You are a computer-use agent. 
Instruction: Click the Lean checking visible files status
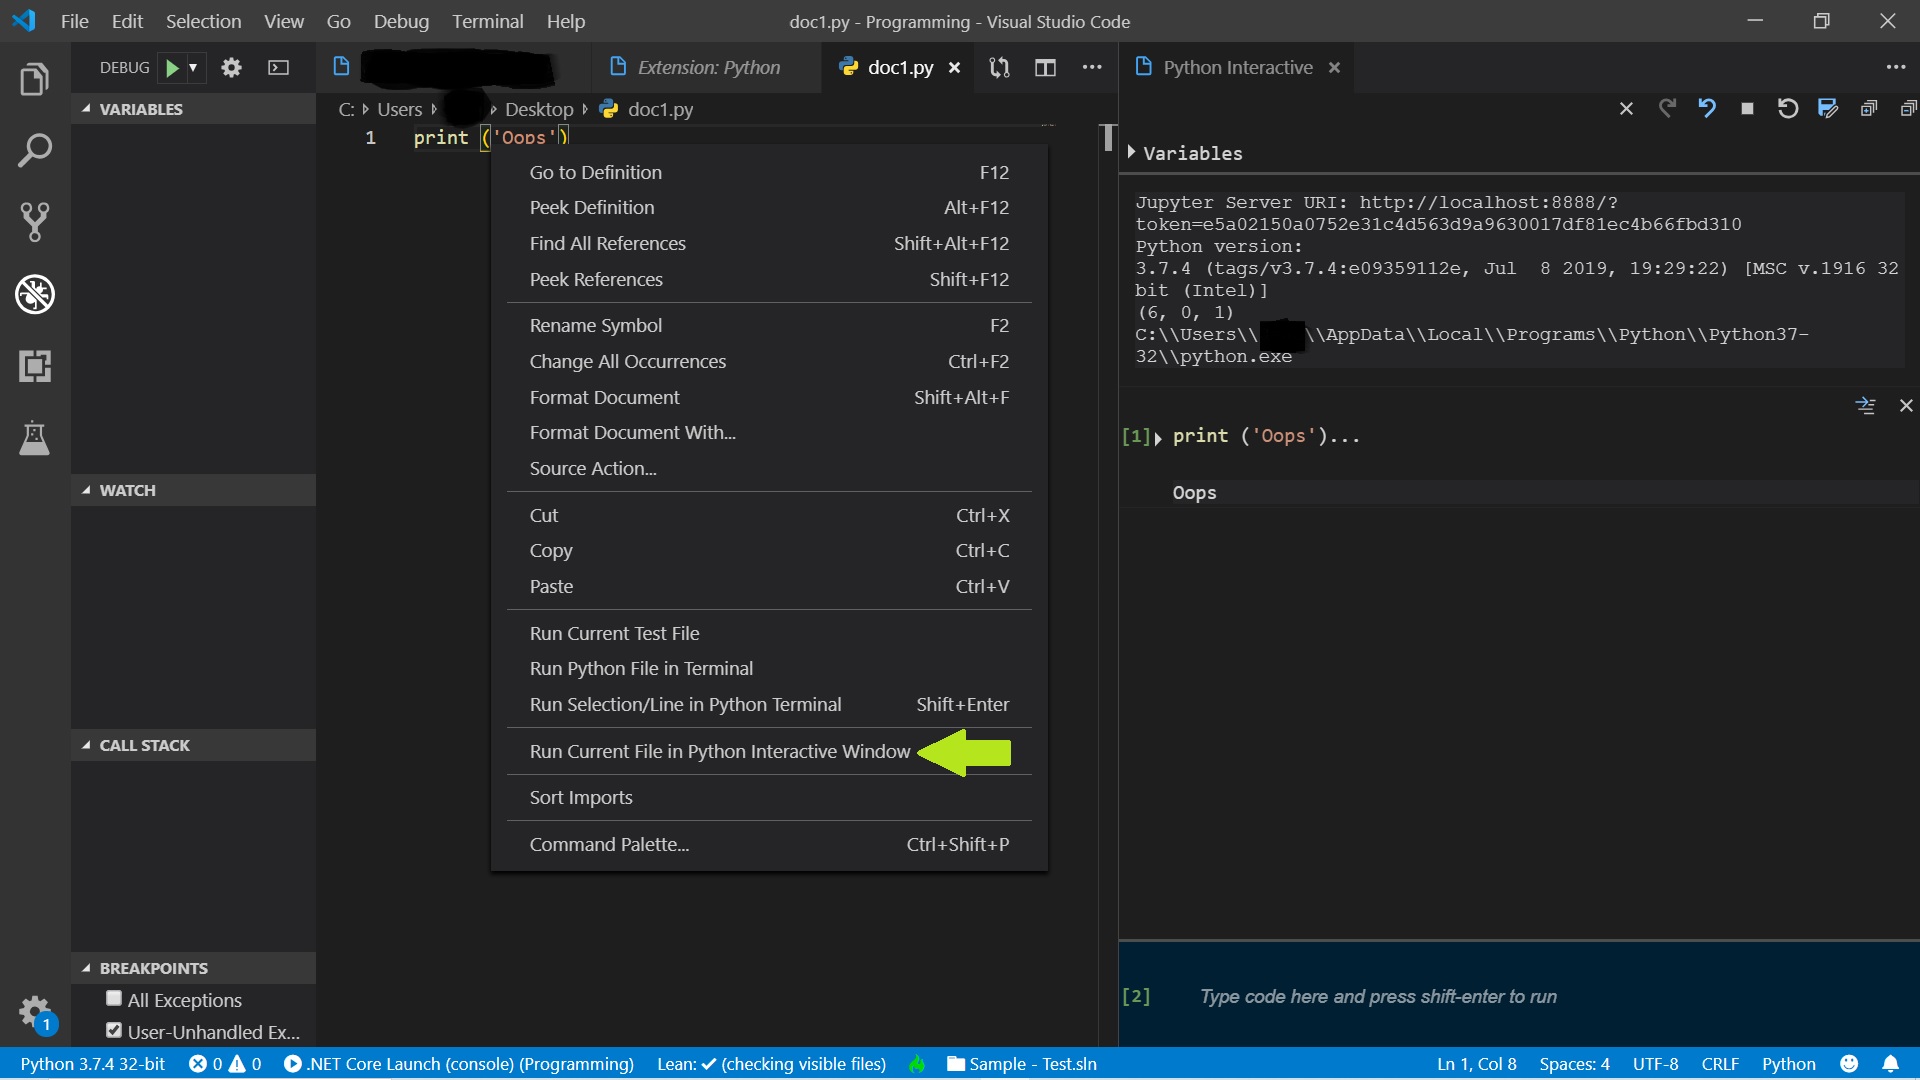[x=771, y=1064]
